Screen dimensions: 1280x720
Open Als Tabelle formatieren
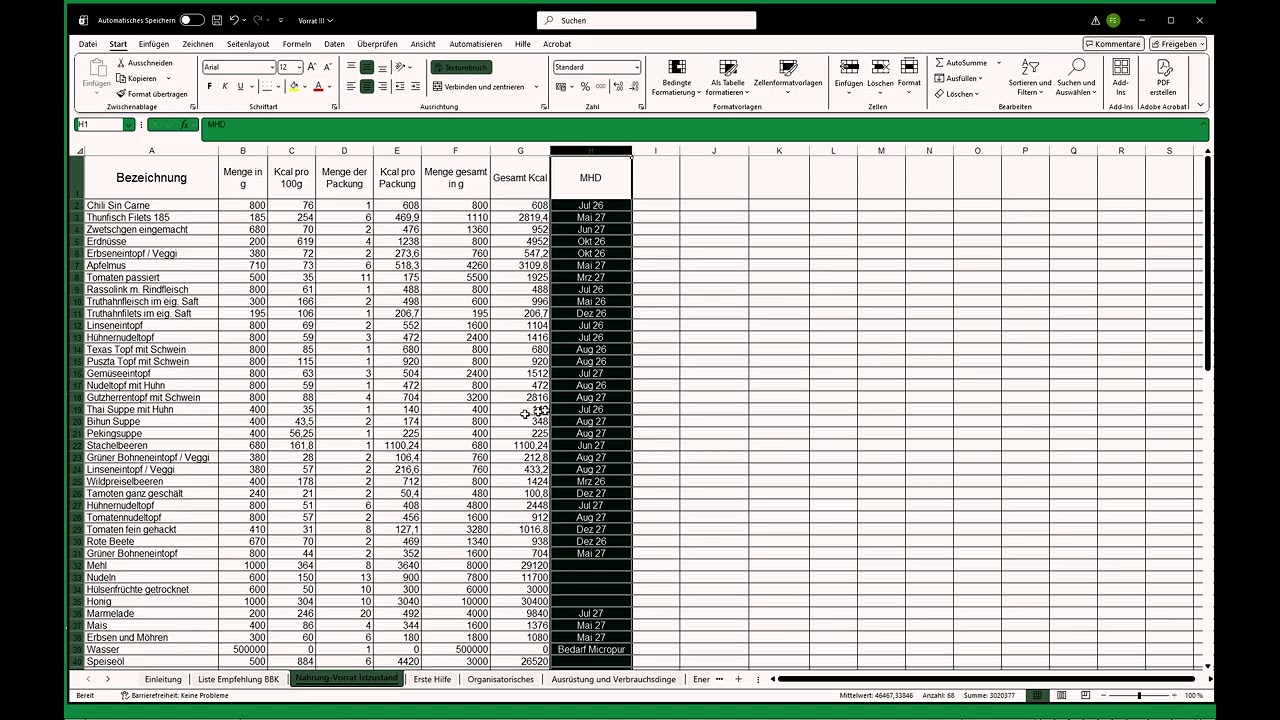tap(728, 78)
